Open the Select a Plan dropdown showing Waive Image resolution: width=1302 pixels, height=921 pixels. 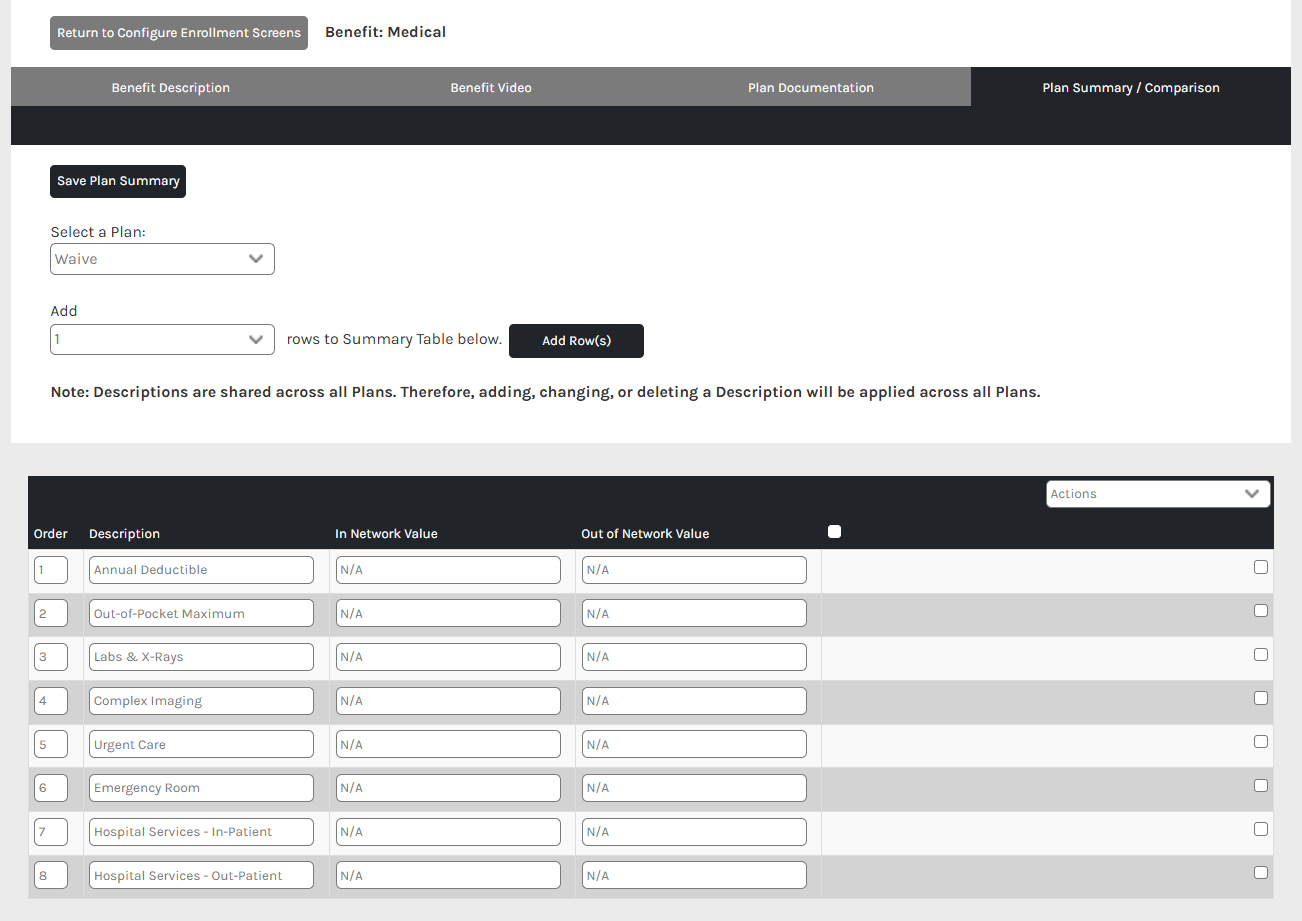point(162,259)
